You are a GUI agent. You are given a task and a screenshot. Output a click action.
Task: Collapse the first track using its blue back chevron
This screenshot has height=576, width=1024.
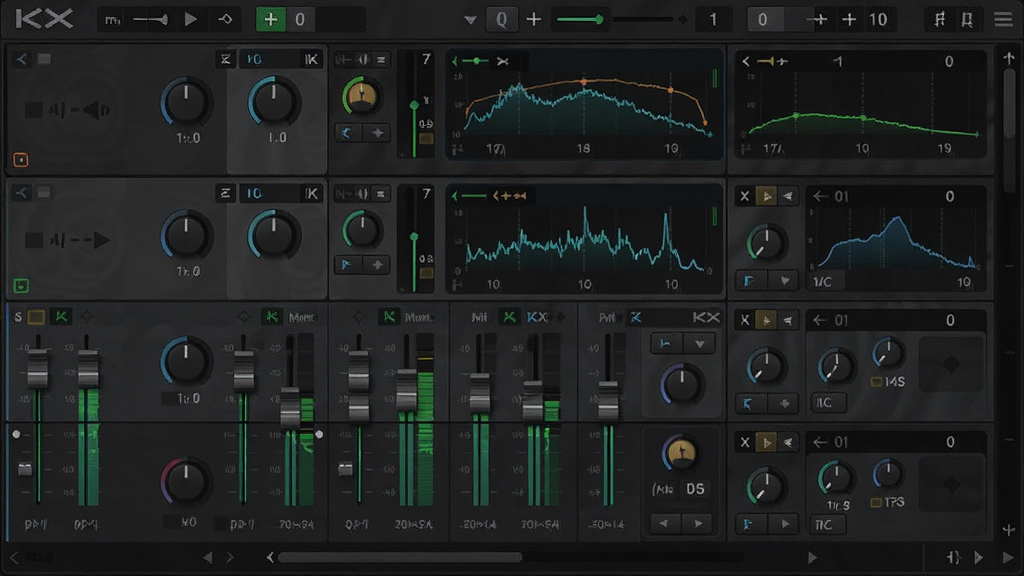(x=22, y=59)
